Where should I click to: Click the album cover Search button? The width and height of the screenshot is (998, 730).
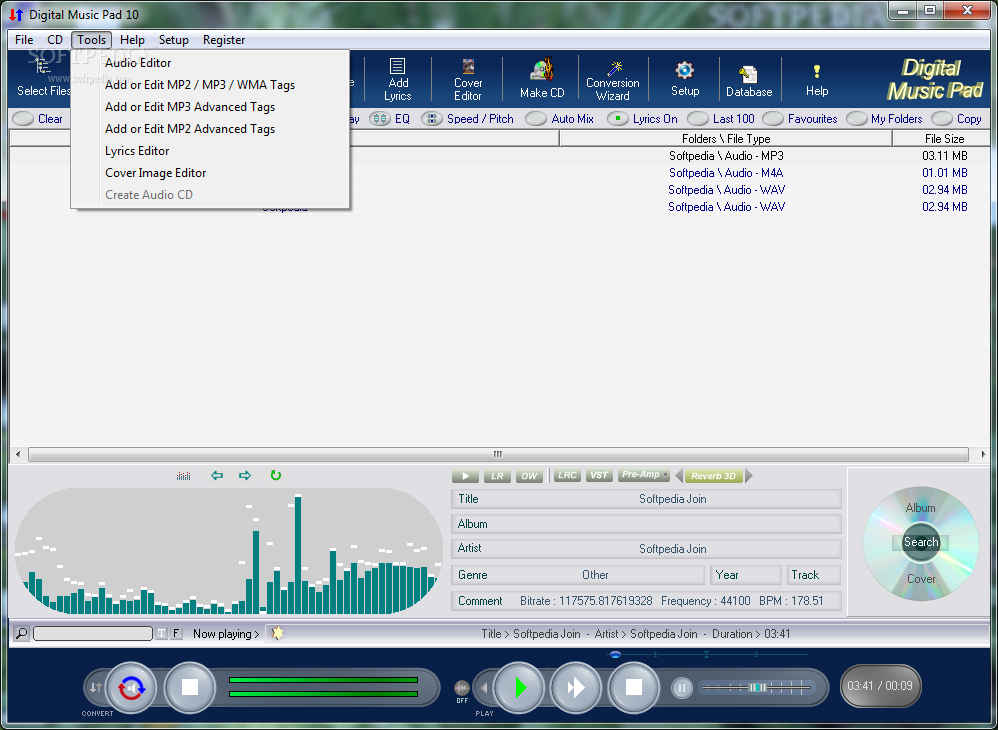pyautogui.click(x=921, y=542)
